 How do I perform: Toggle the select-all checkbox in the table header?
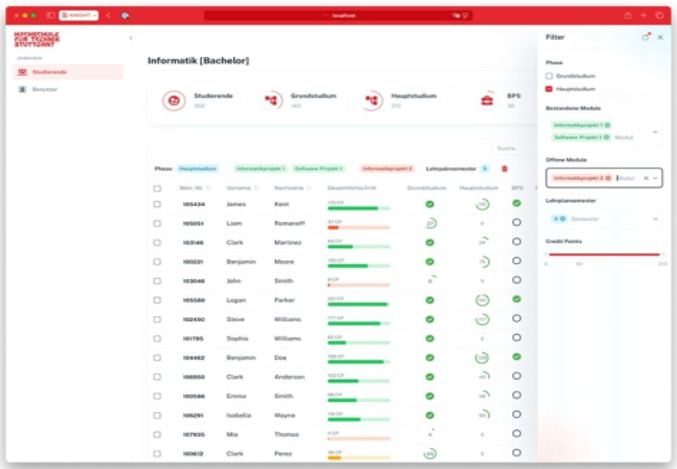[157, 188]
